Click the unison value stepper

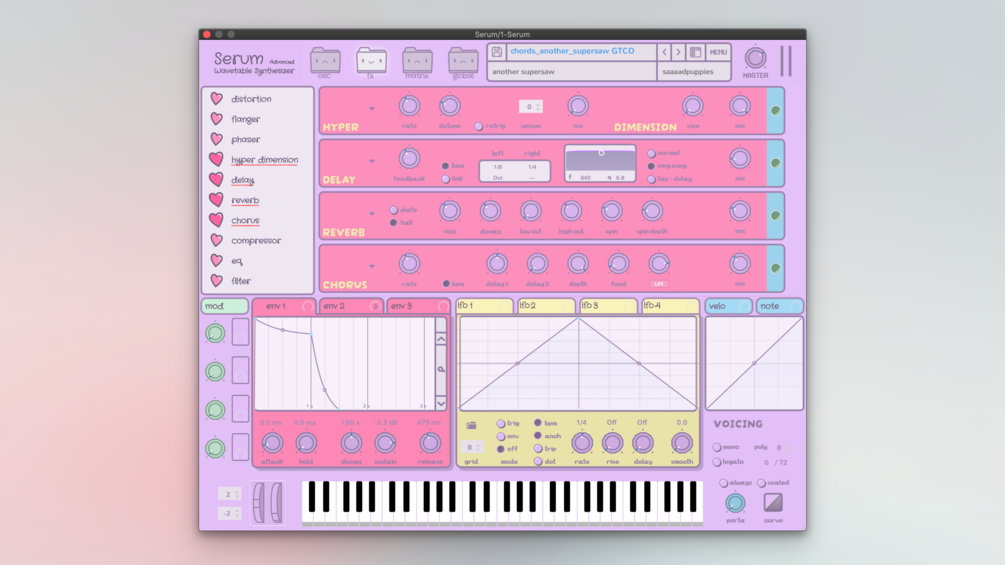coord(531,107)
